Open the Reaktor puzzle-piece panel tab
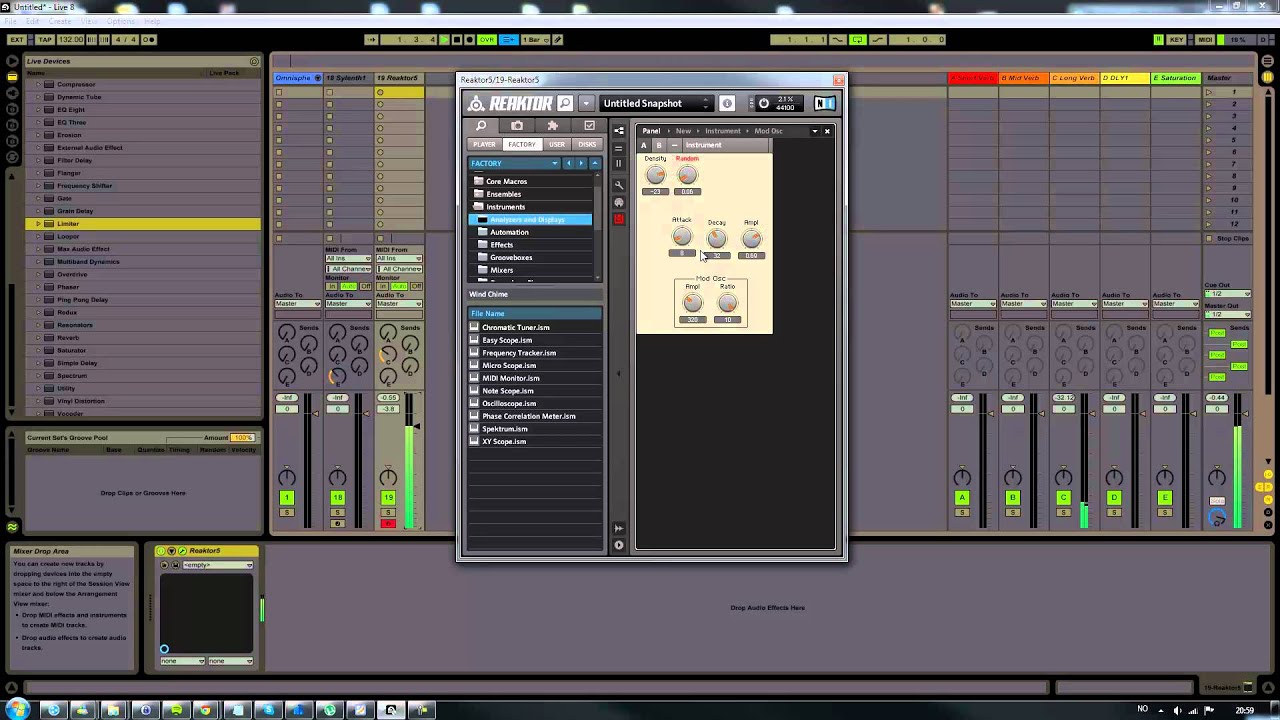This screenshot has height=720, width=1280. pyautogui.click(x=553, y=126)
